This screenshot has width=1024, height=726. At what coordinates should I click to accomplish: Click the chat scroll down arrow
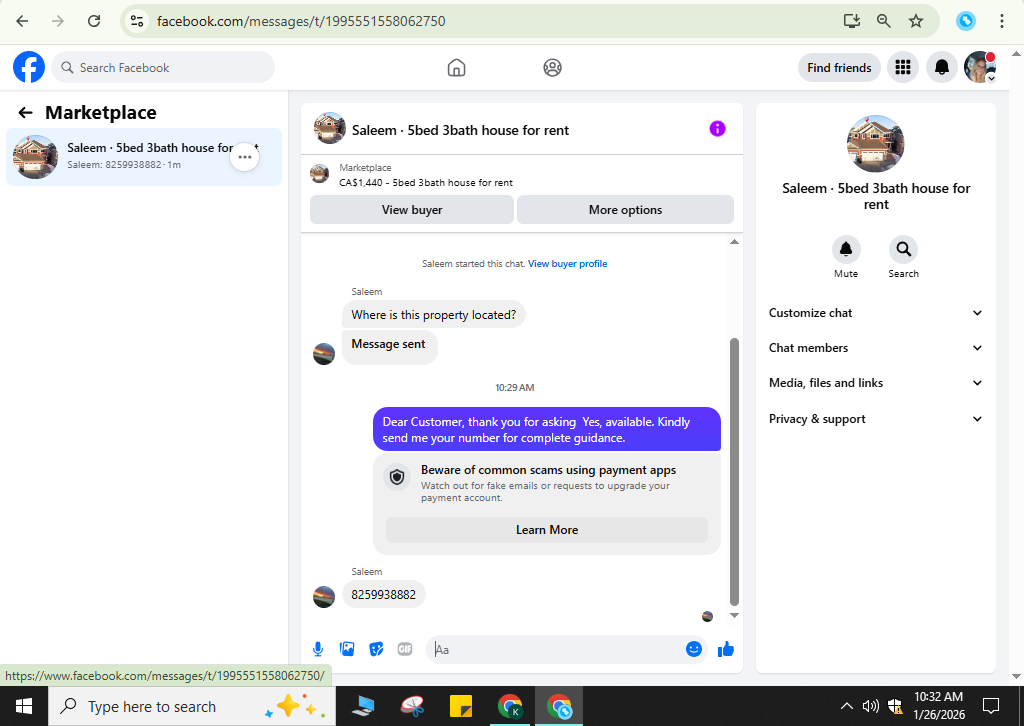[x=734, y=615]
